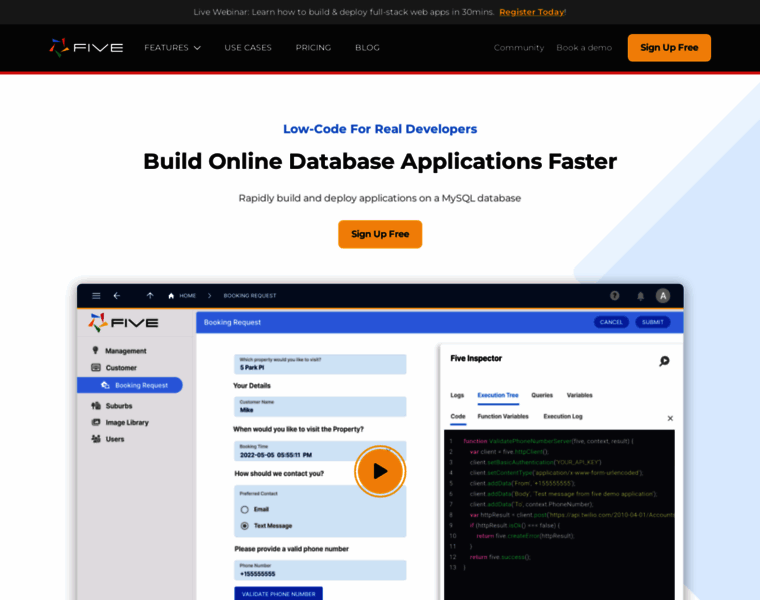Viewport: 760px width, 600px height.
Task: Select the Function Variables sub-tab
Action: tap(503, 416)
